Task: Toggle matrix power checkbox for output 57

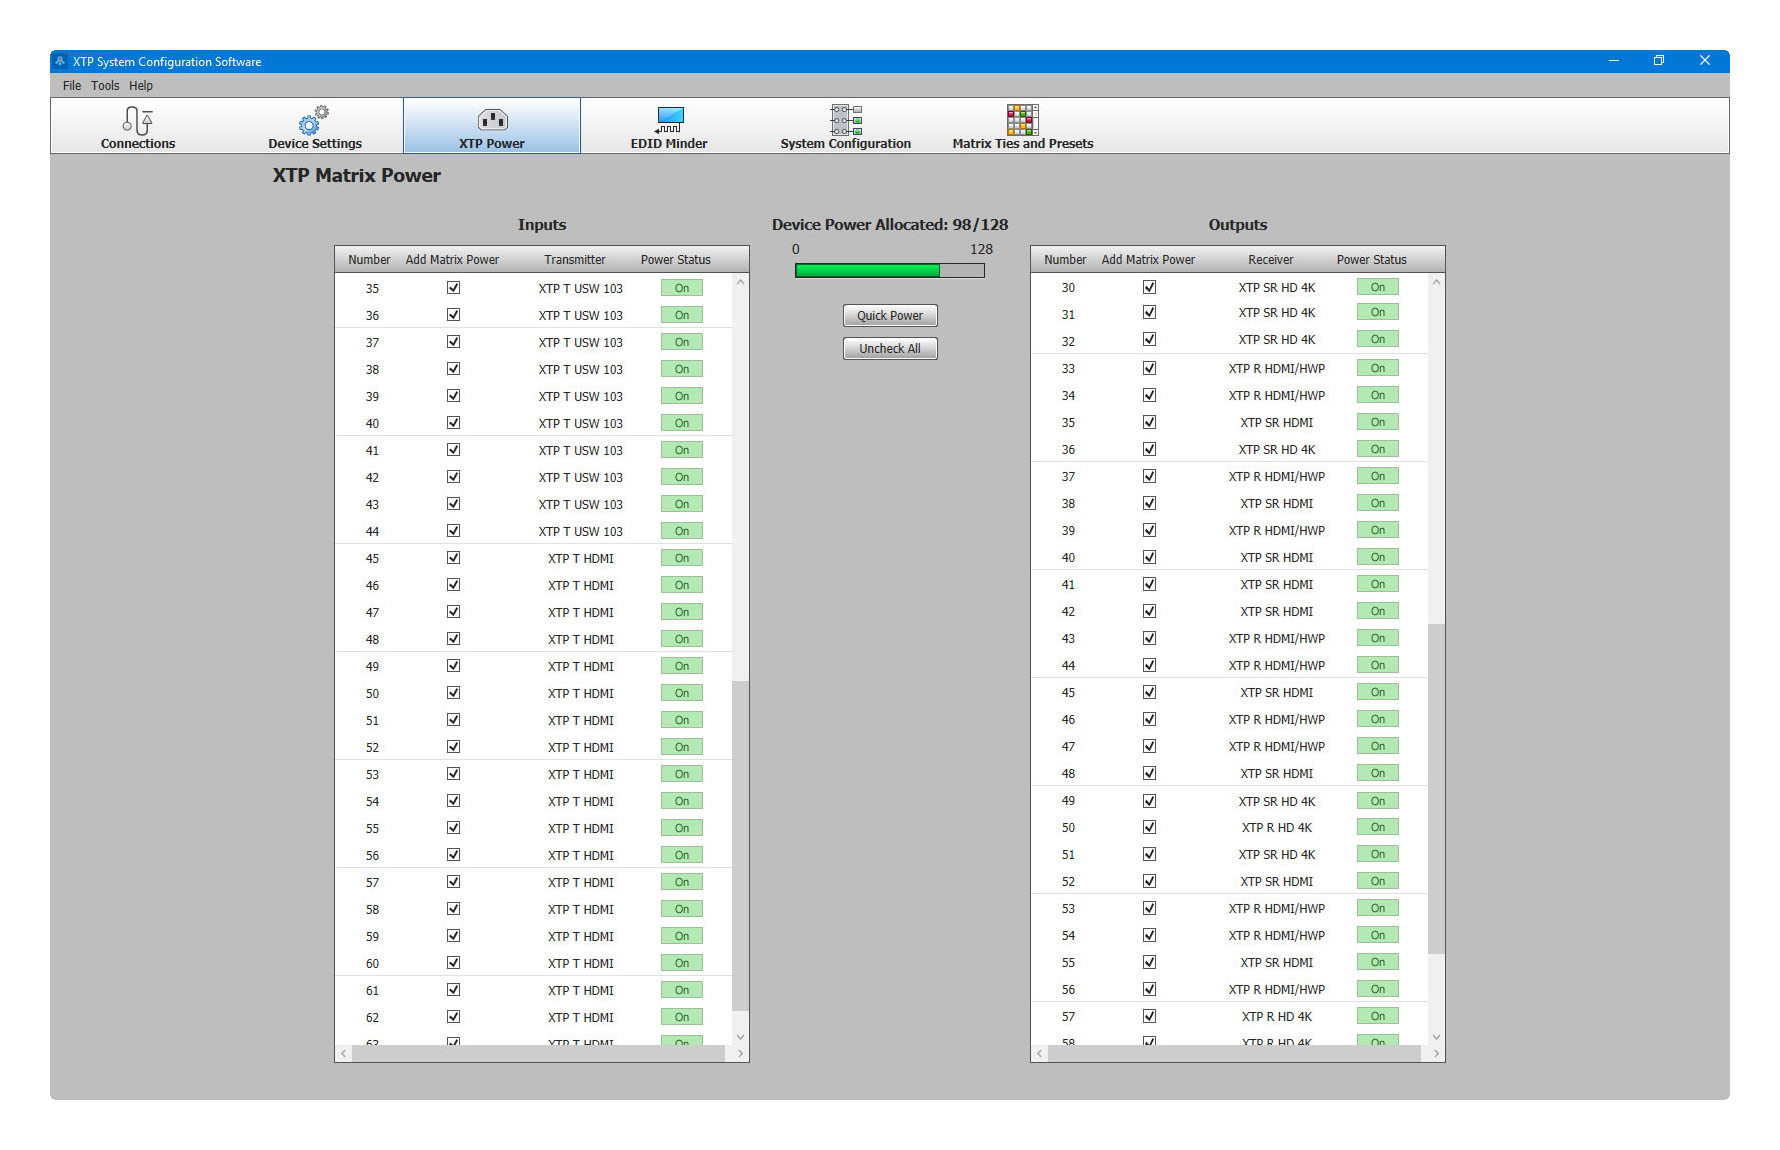Action: pyautogui.click(x=1149, y=1016)
